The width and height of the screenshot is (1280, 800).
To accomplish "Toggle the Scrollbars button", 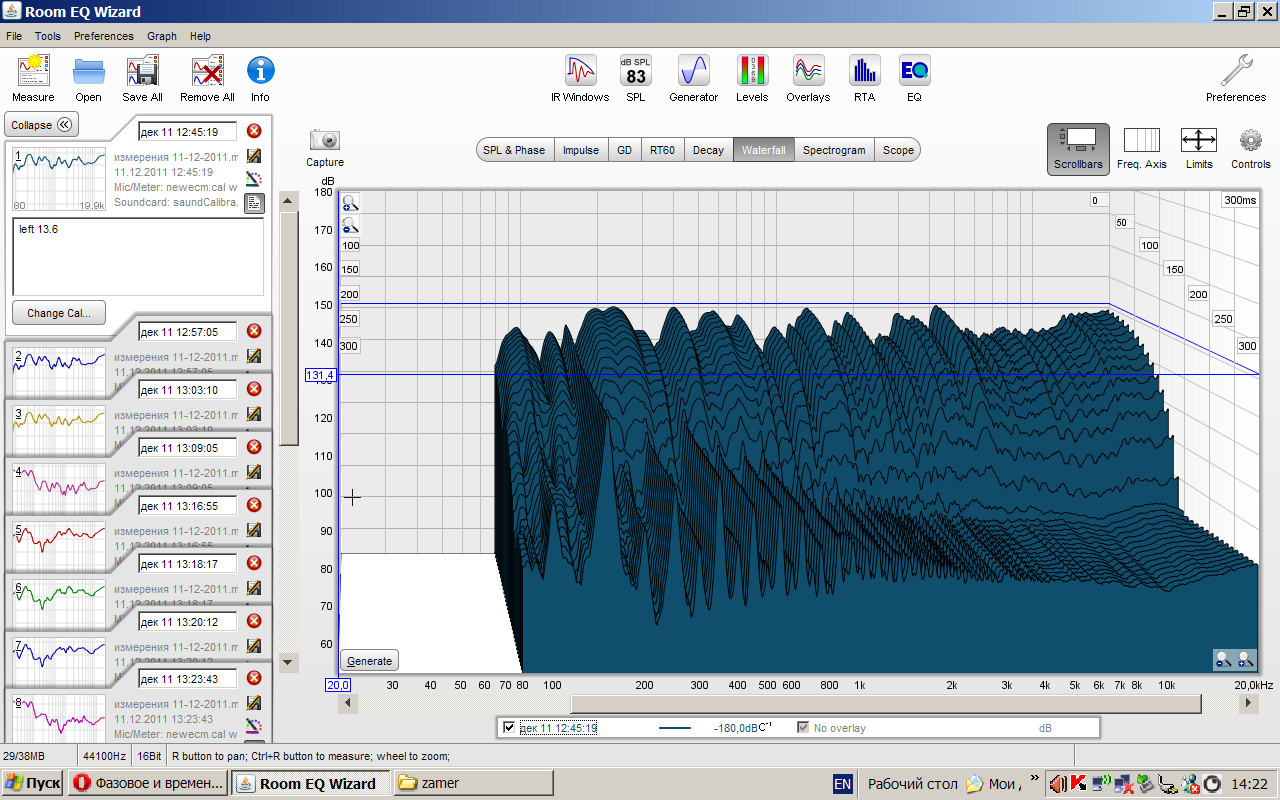I will pos(1078,147).
